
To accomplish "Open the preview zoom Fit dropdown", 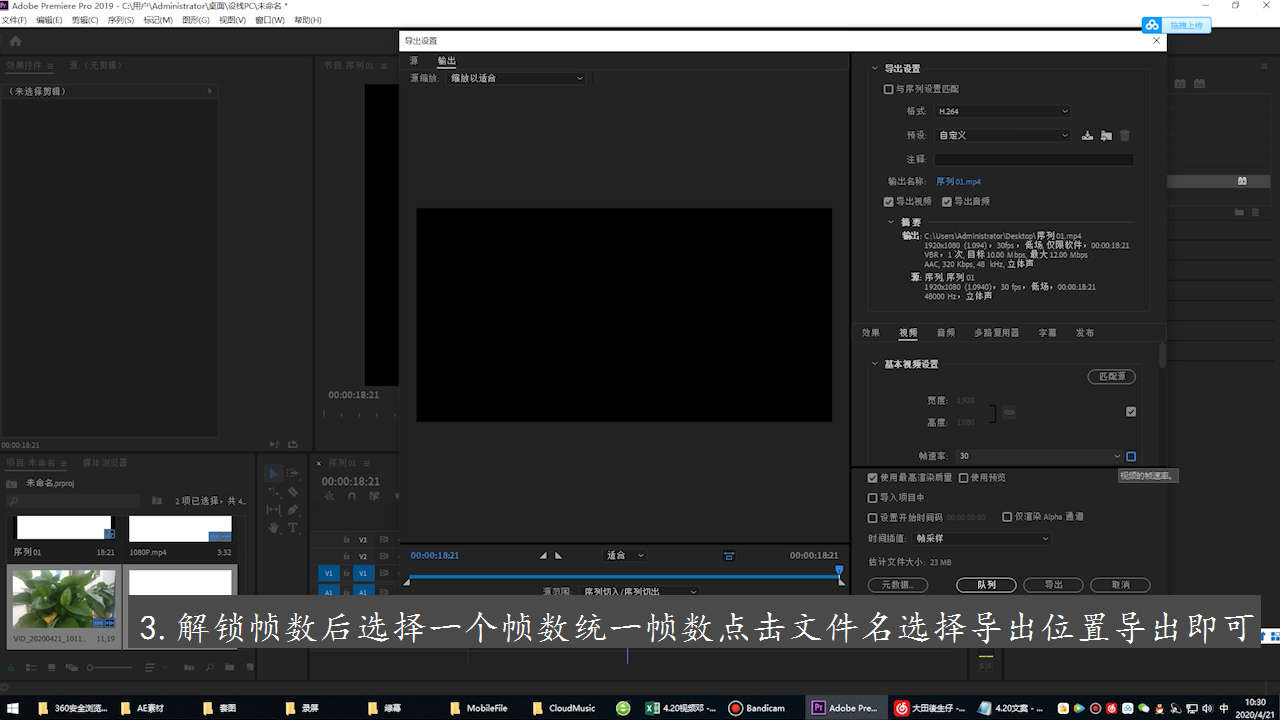I will pos(625,555).
